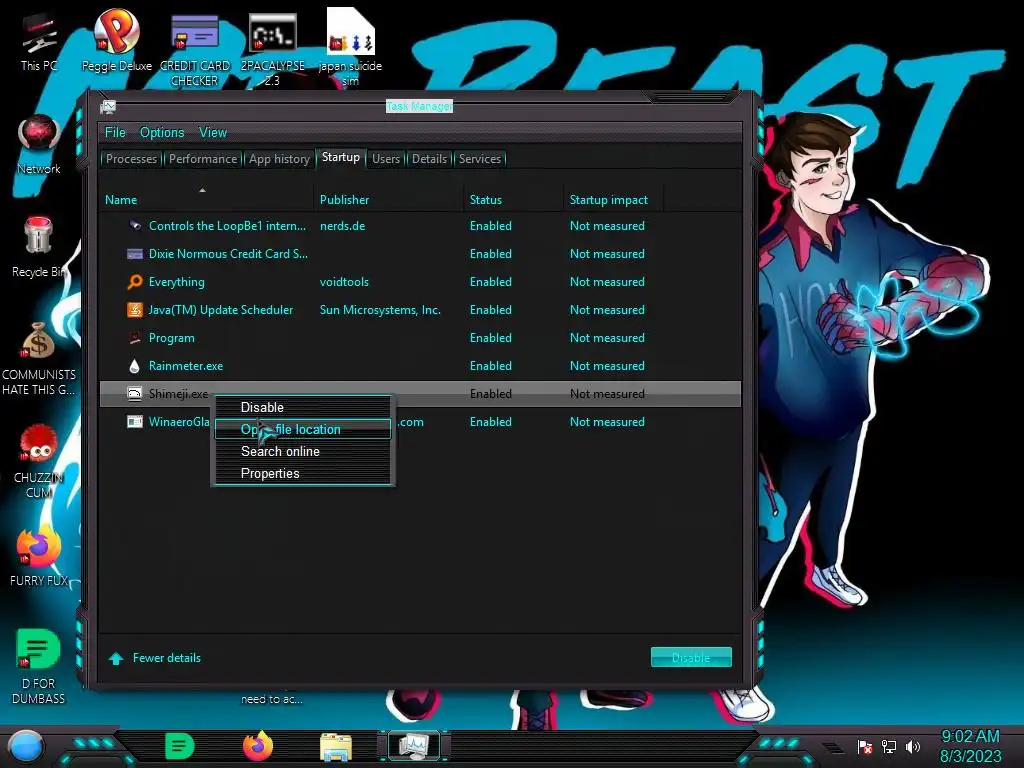Switch to the Services tab
This screenshot has width=1024, height=768.
pos(479,159)
